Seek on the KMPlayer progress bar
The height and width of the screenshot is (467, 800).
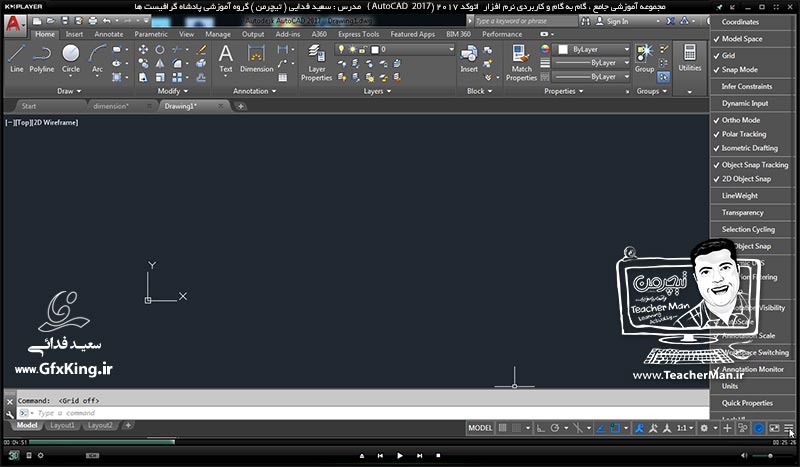400,442
